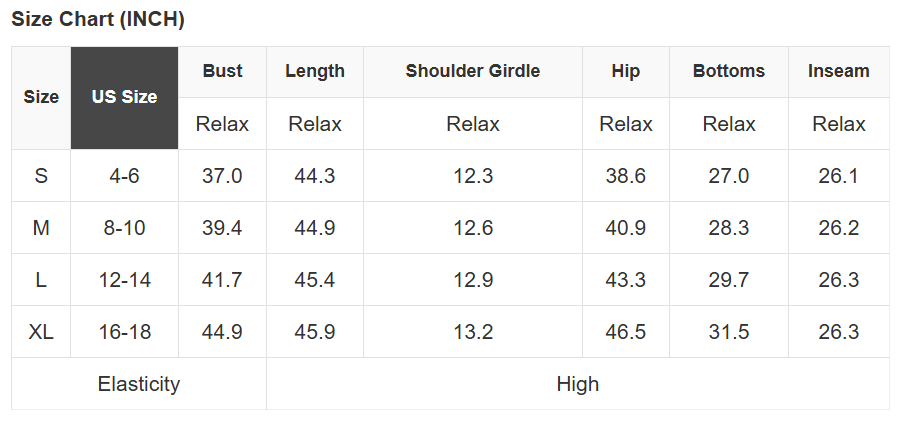Select the Shoulder Girdle header cell
Screen dimensions: 924x421
(473, 71)
